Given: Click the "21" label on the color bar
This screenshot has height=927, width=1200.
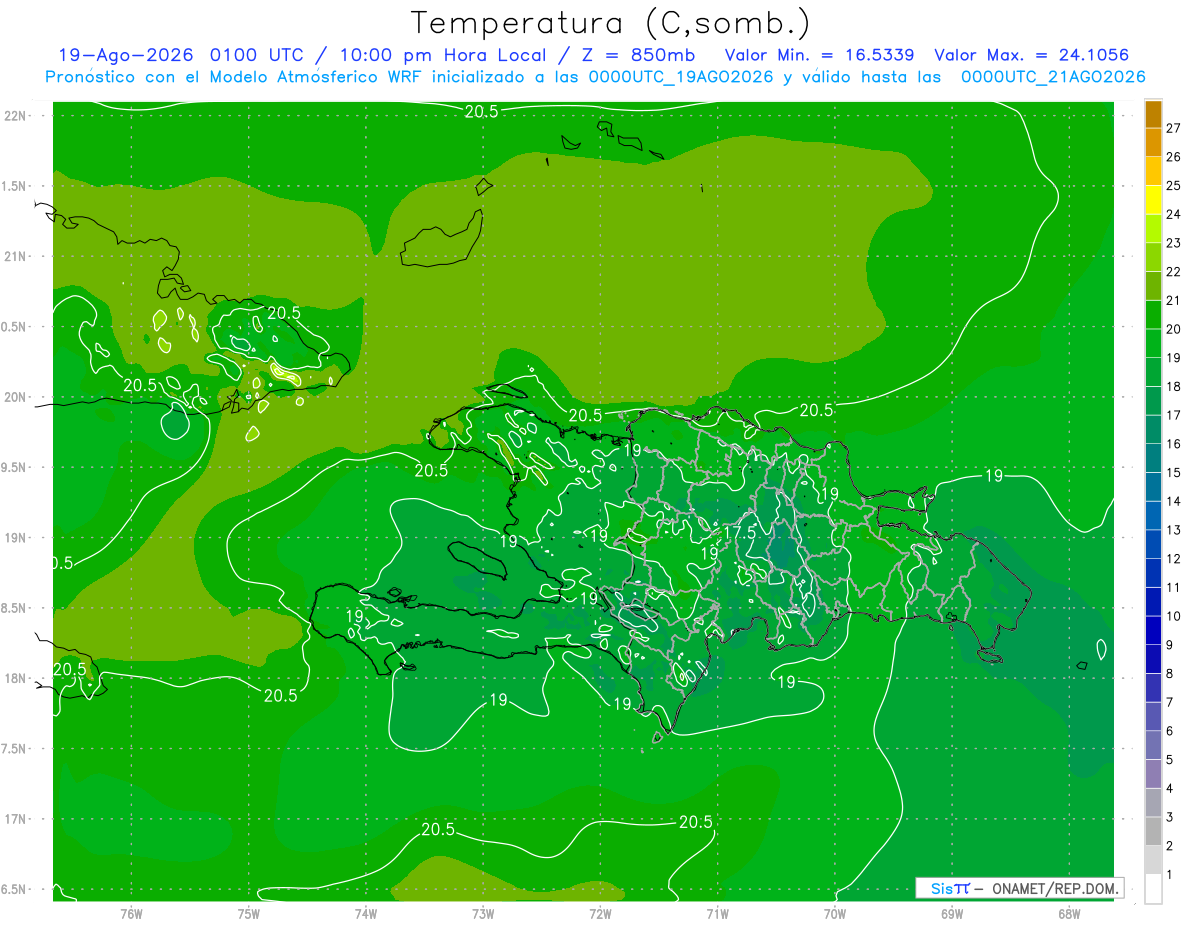Looking at the screenshot, I should click(x=1174, y=300).
